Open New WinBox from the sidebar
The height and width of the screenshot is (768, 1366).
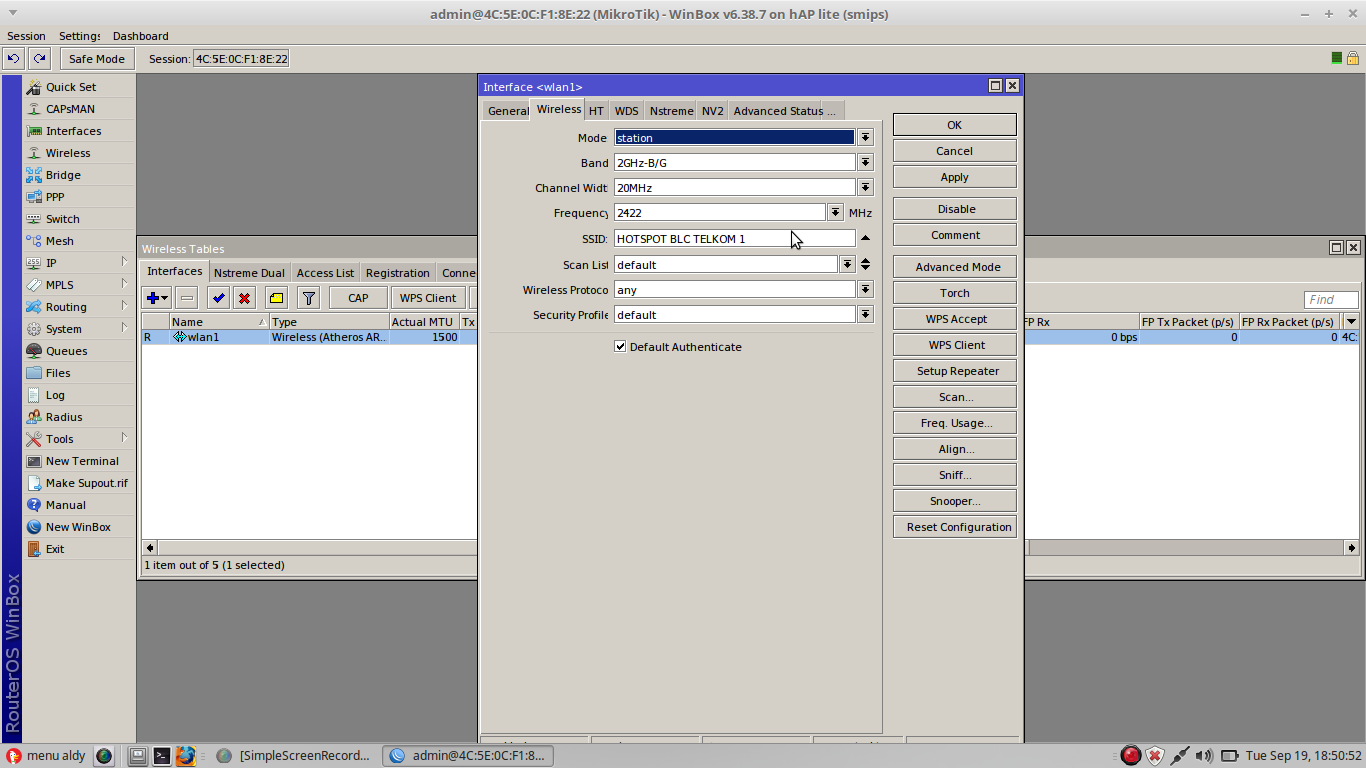[79, 527]
